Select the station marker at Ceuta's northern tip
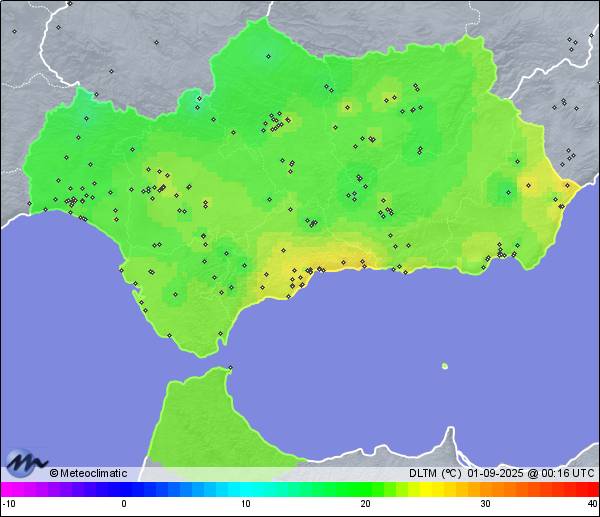This screenshot has width=600, height=517. tap(230, 367)
